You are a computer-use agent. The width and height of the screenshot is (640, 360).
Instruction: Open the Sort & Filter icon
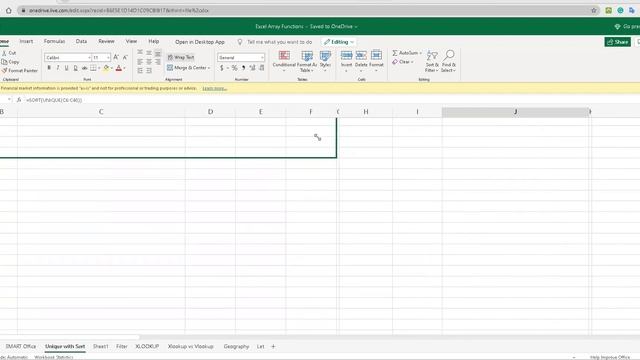click(x=432, y=56)
